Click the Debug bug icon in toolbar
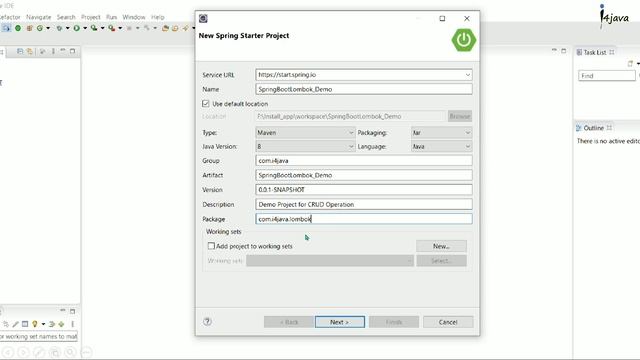The image size is (640, 360). pyautogui.click(x=60, y=28)
